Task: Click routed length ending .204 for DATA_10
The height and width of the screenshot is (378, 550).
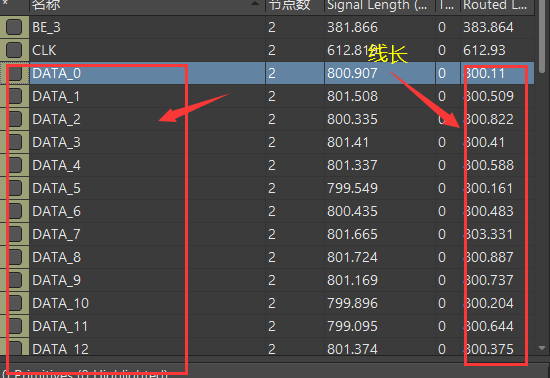Action: [x=488, y=303]
